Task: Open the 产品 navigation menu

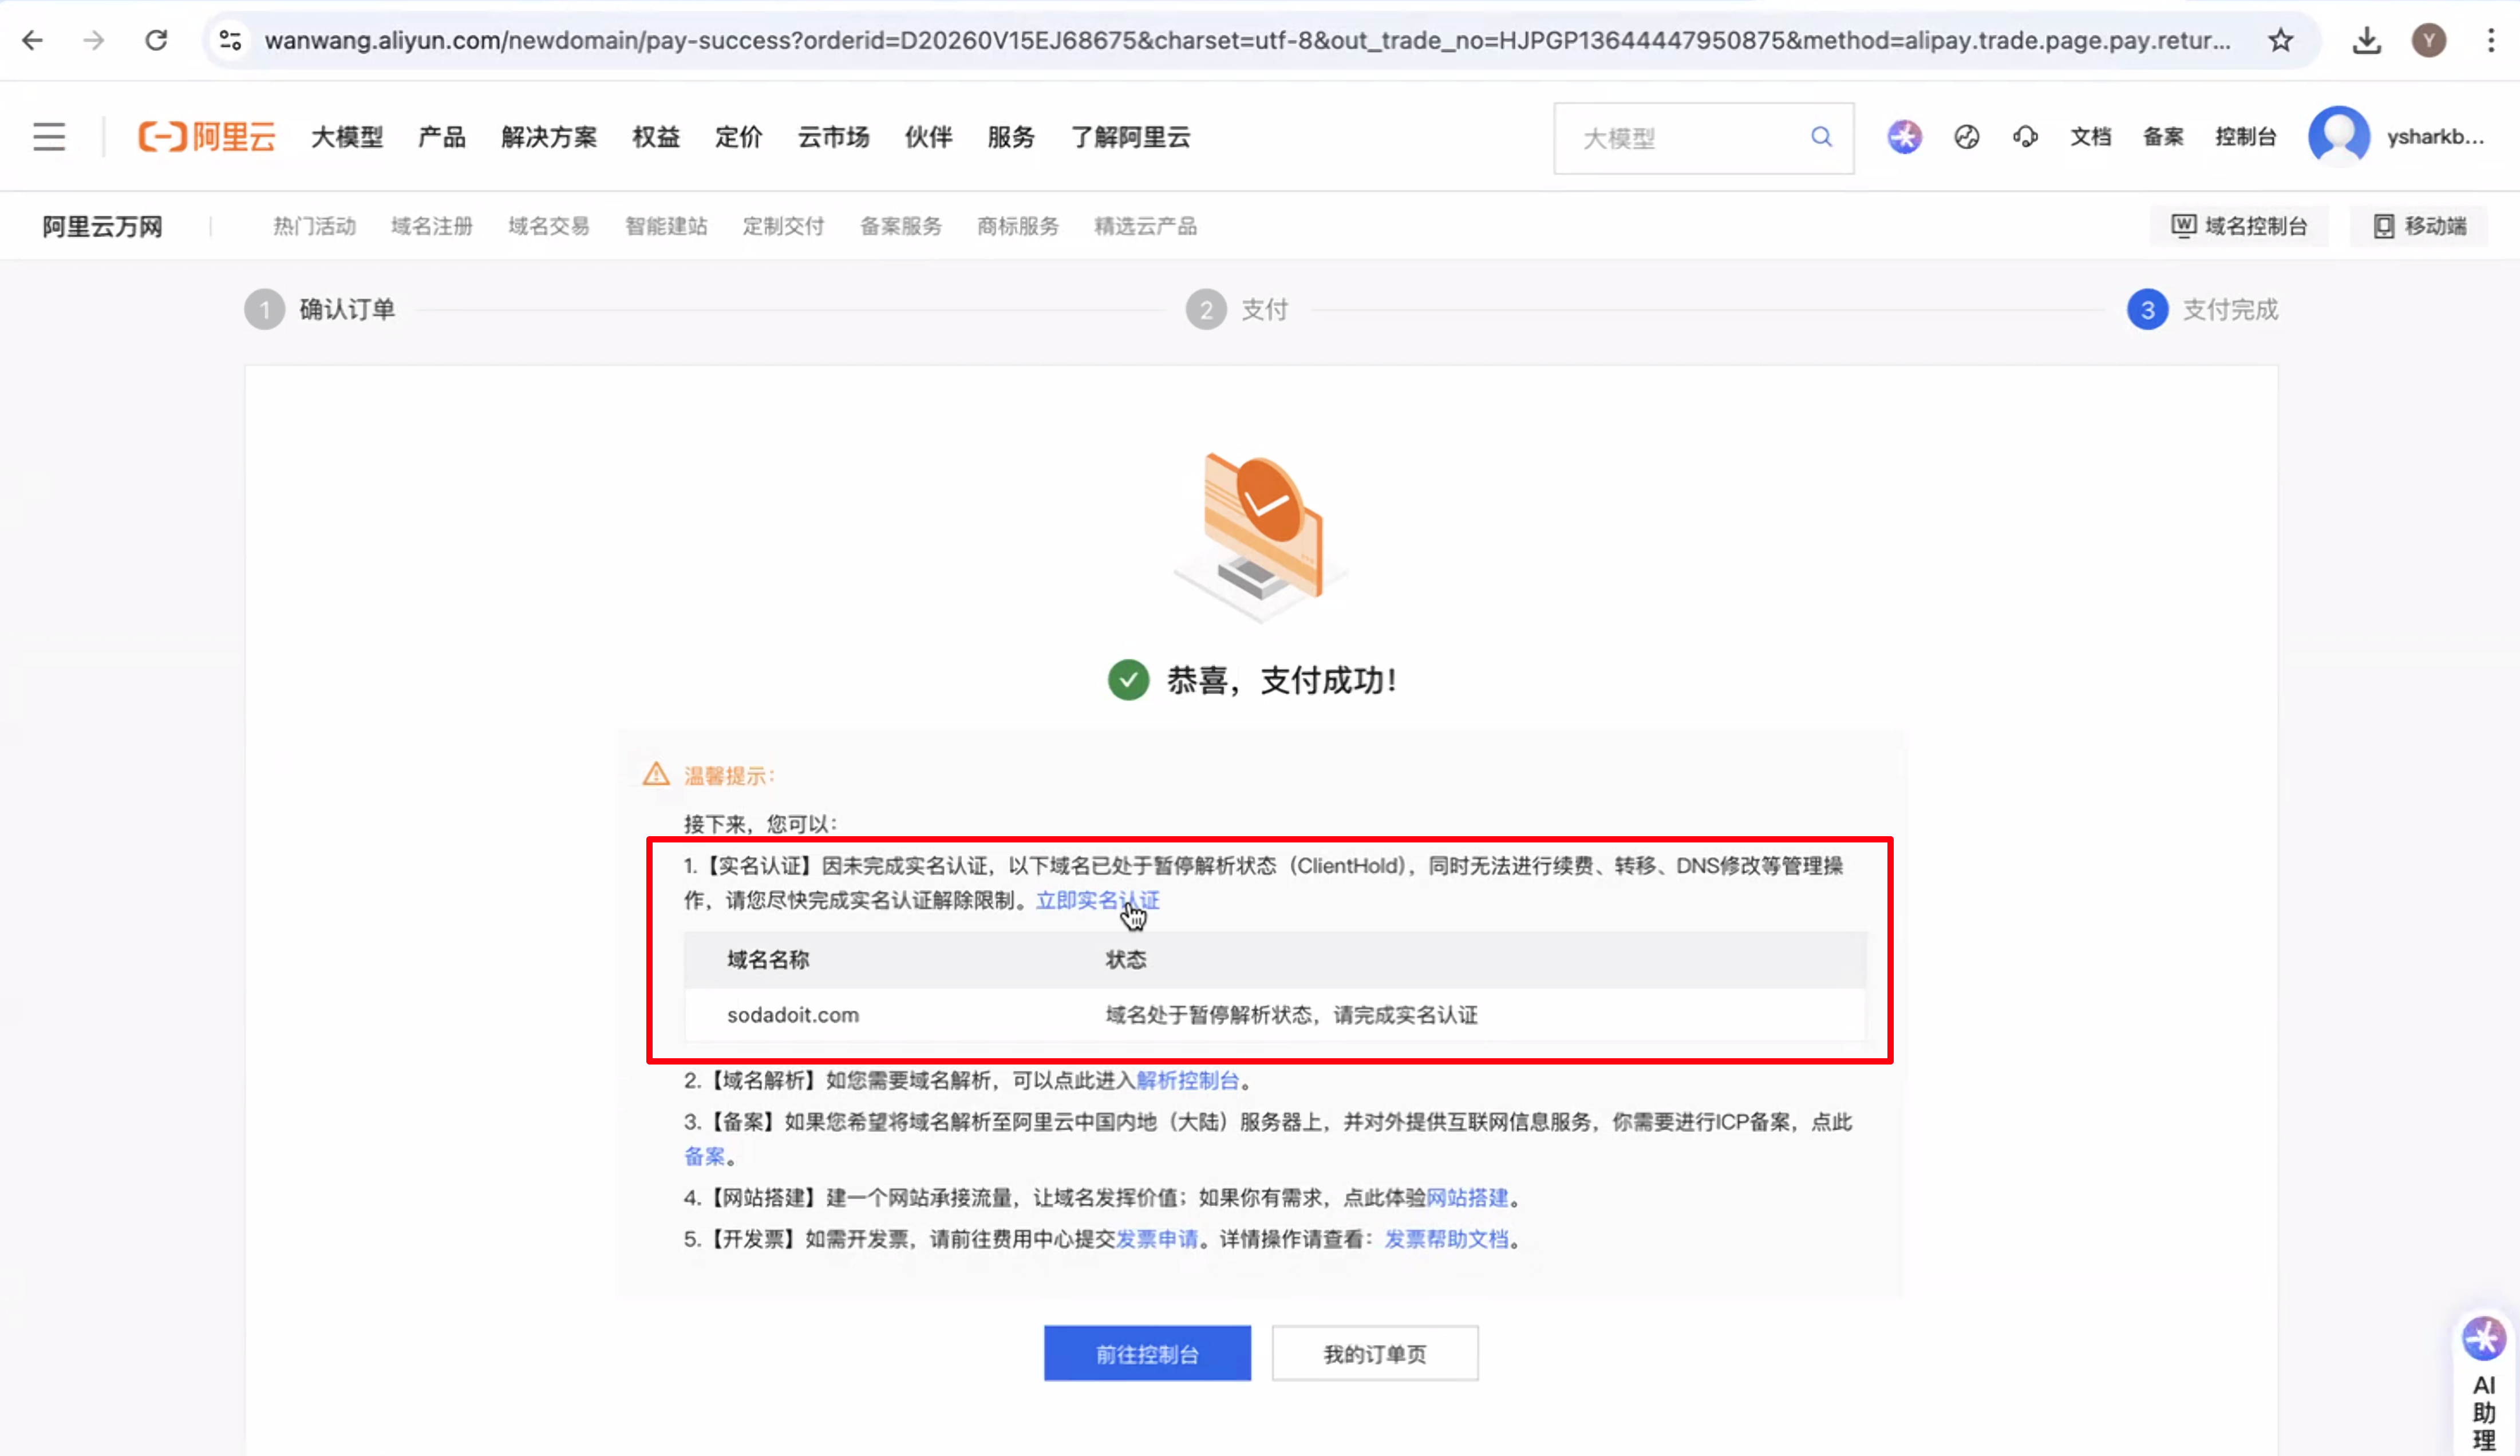Action: click(442, 137)
